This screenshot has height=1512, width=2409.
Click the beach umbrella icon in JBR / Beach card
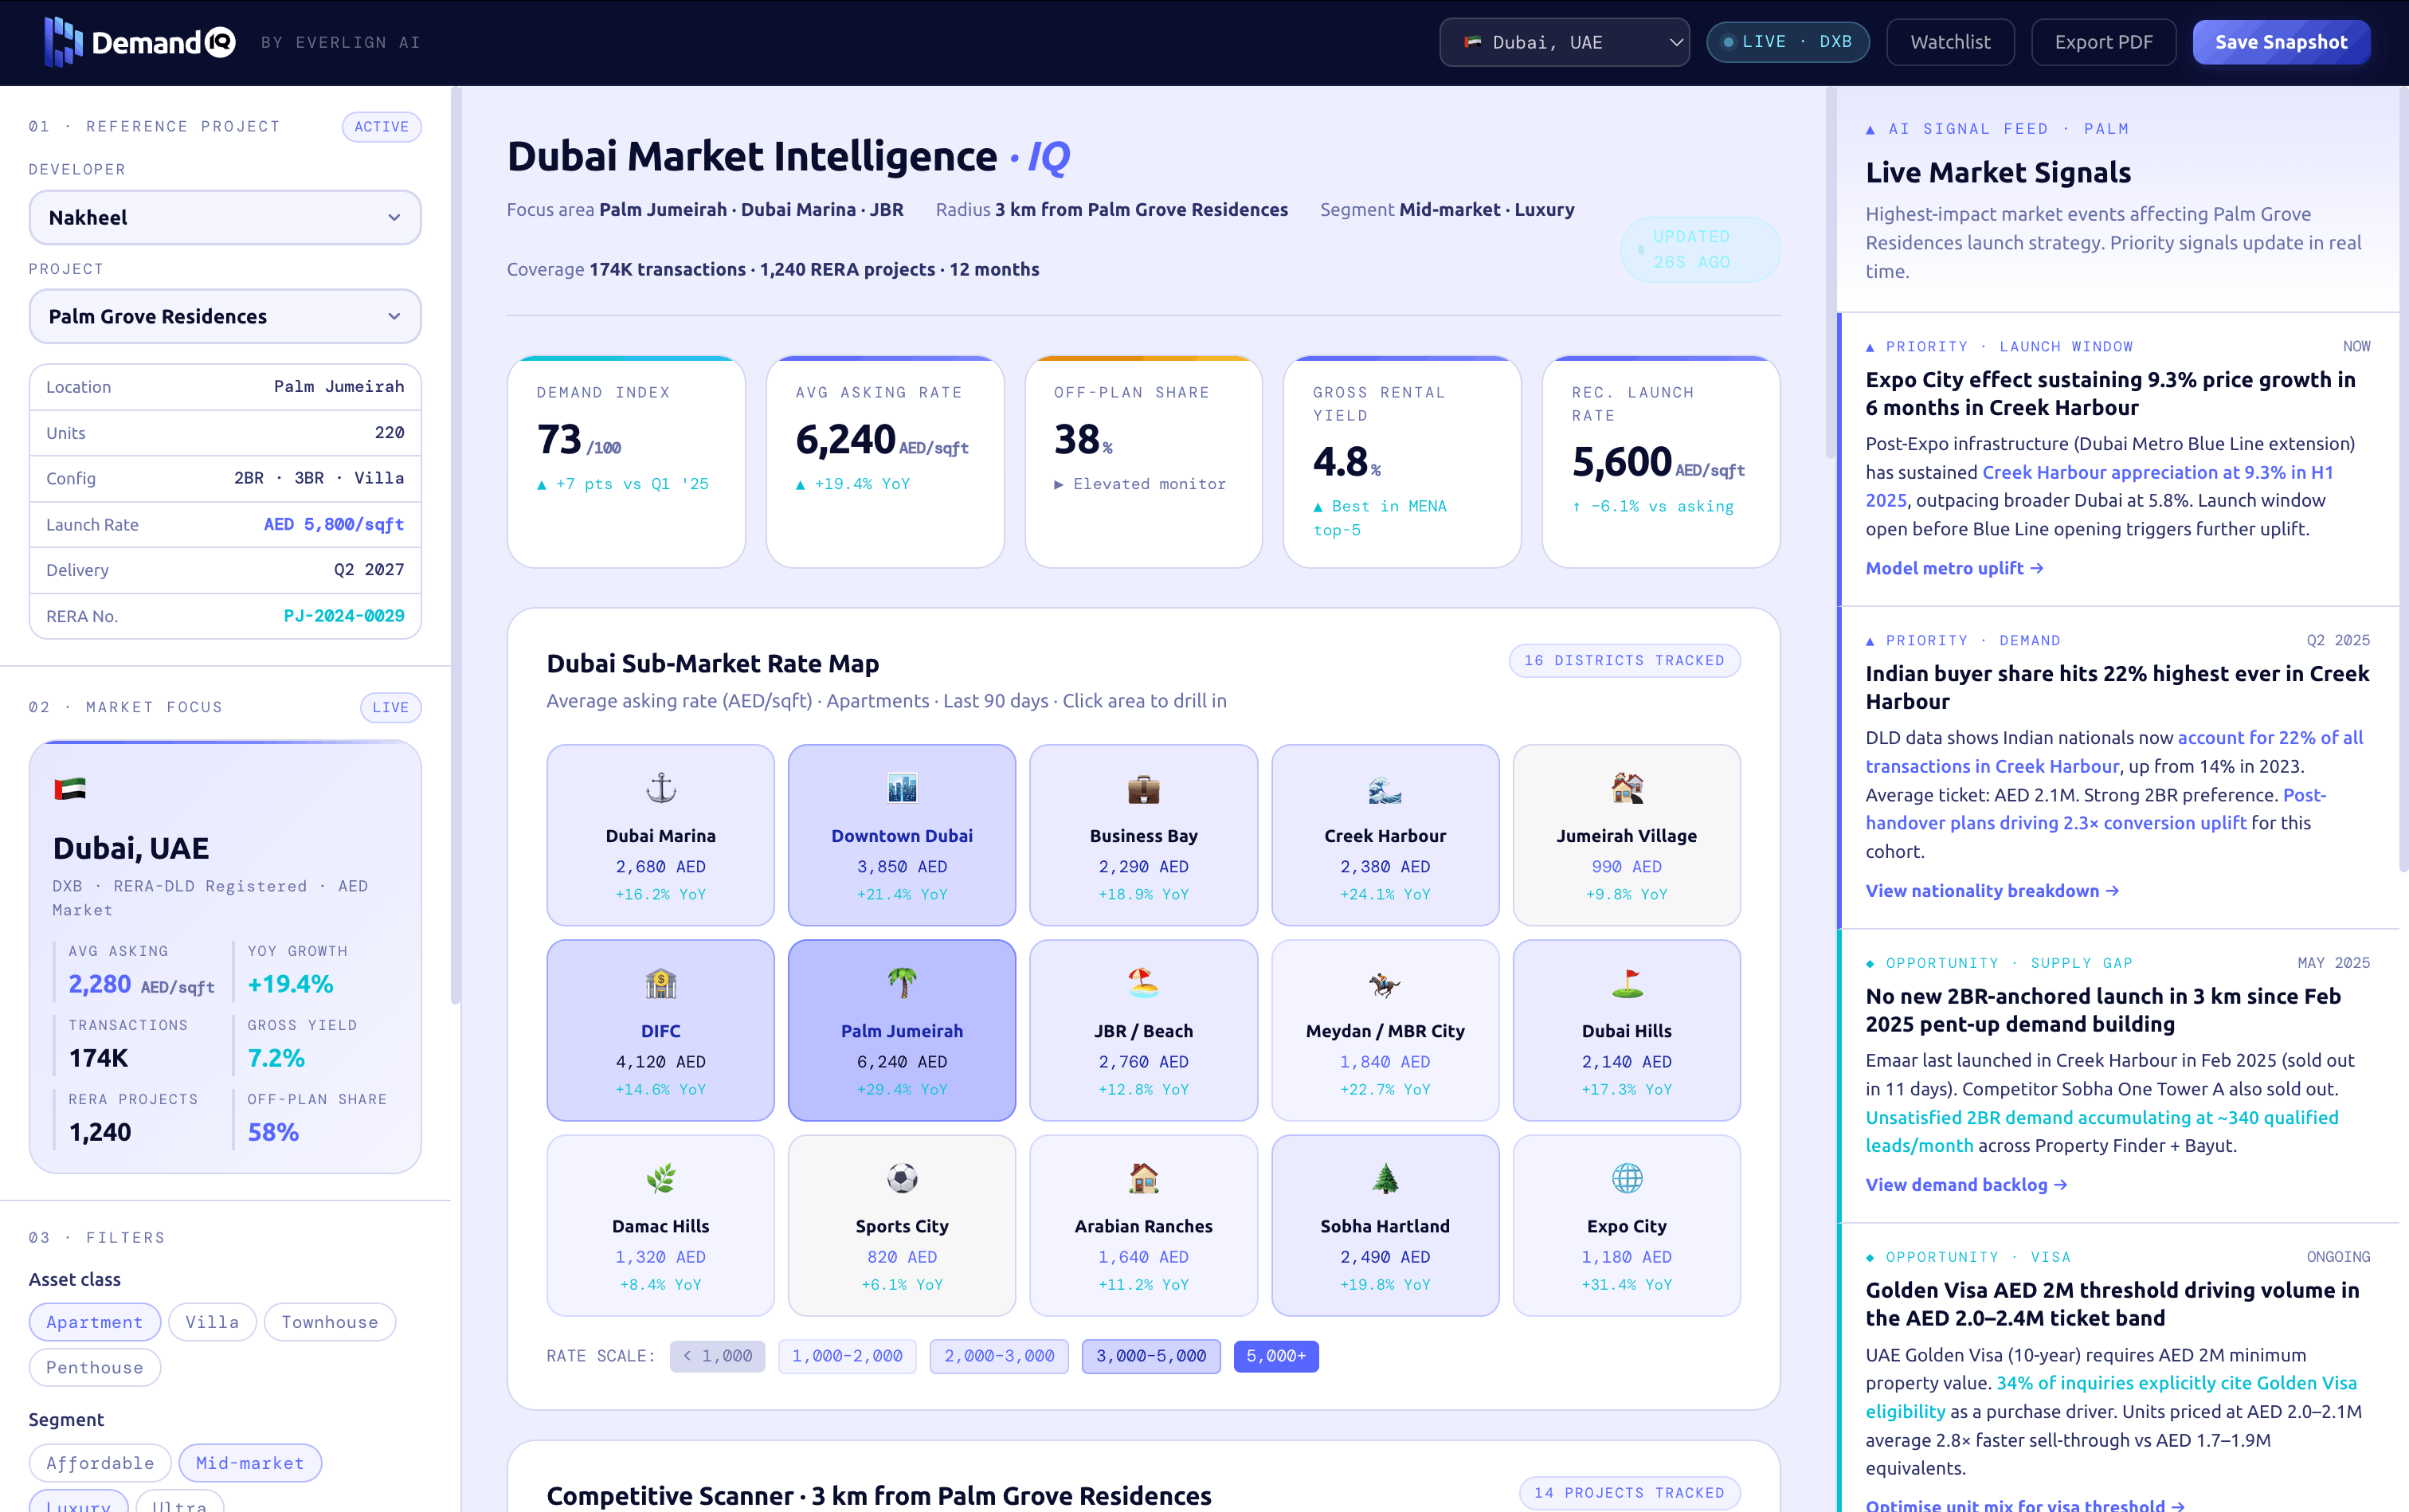pyautogui.click(x=1143, y=984)
